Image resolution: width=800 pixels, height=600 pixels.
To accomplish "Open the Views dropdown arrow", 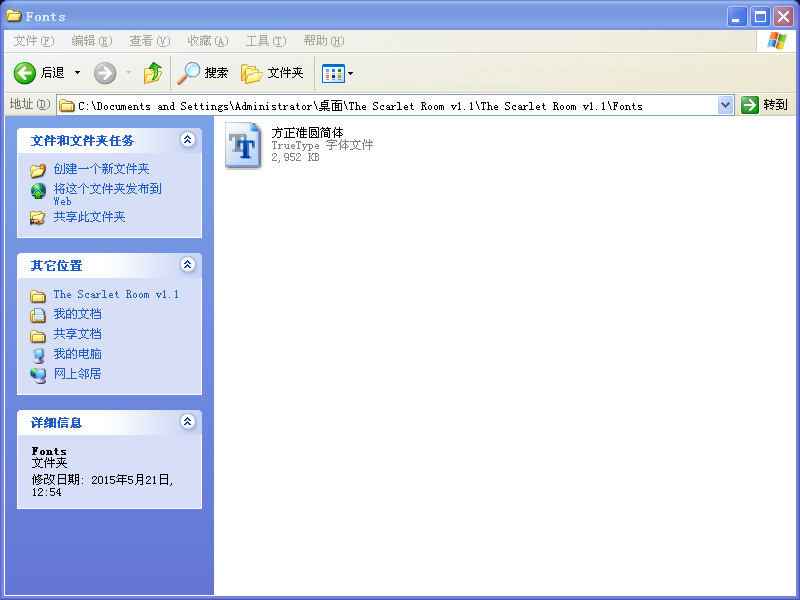I will 351,73.
